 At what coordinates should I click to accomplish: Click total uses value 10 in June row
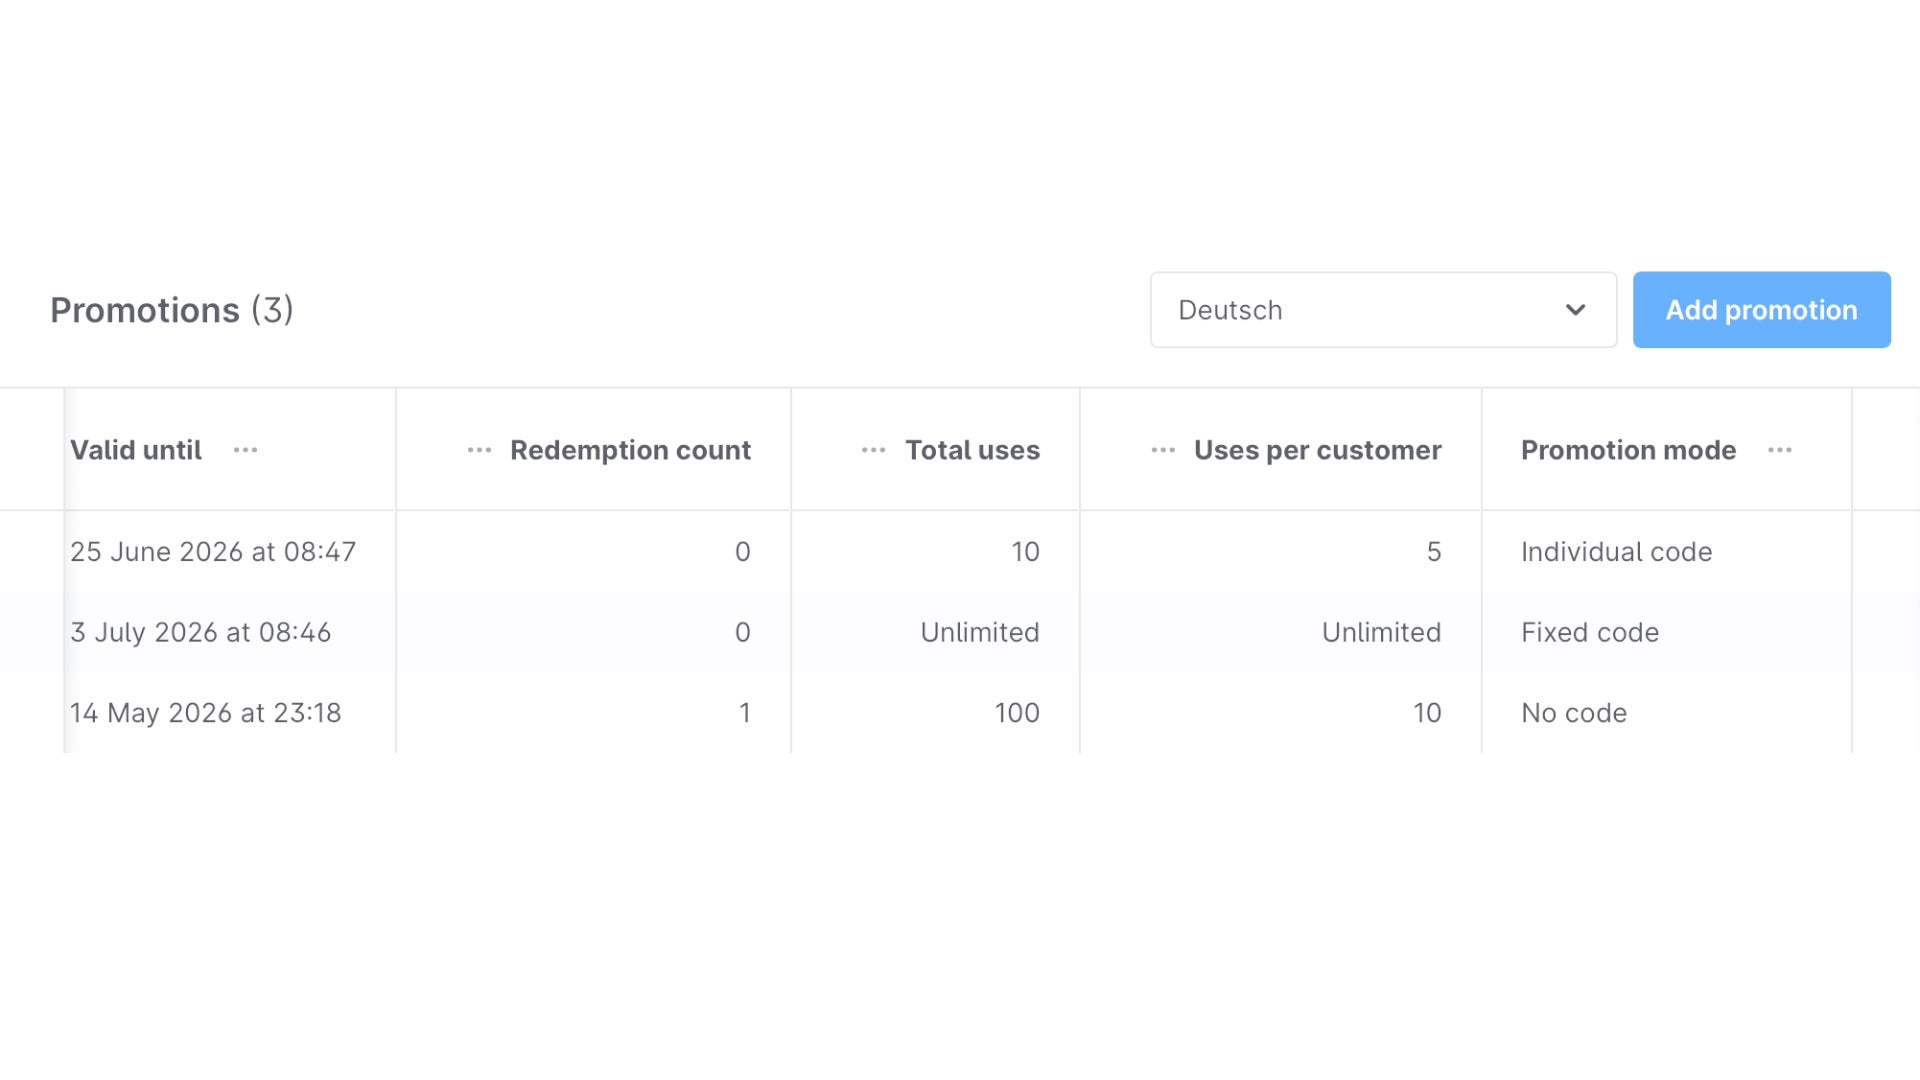tap(1025, 552)
